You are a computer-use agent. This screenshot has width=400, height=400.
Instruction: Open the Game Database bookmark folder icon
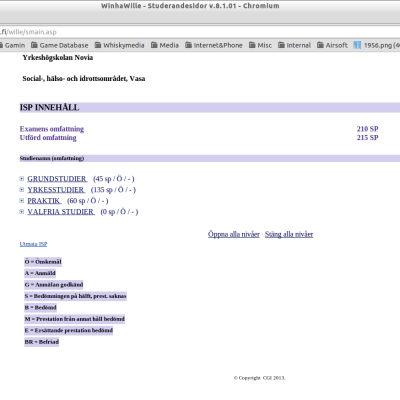34,45
